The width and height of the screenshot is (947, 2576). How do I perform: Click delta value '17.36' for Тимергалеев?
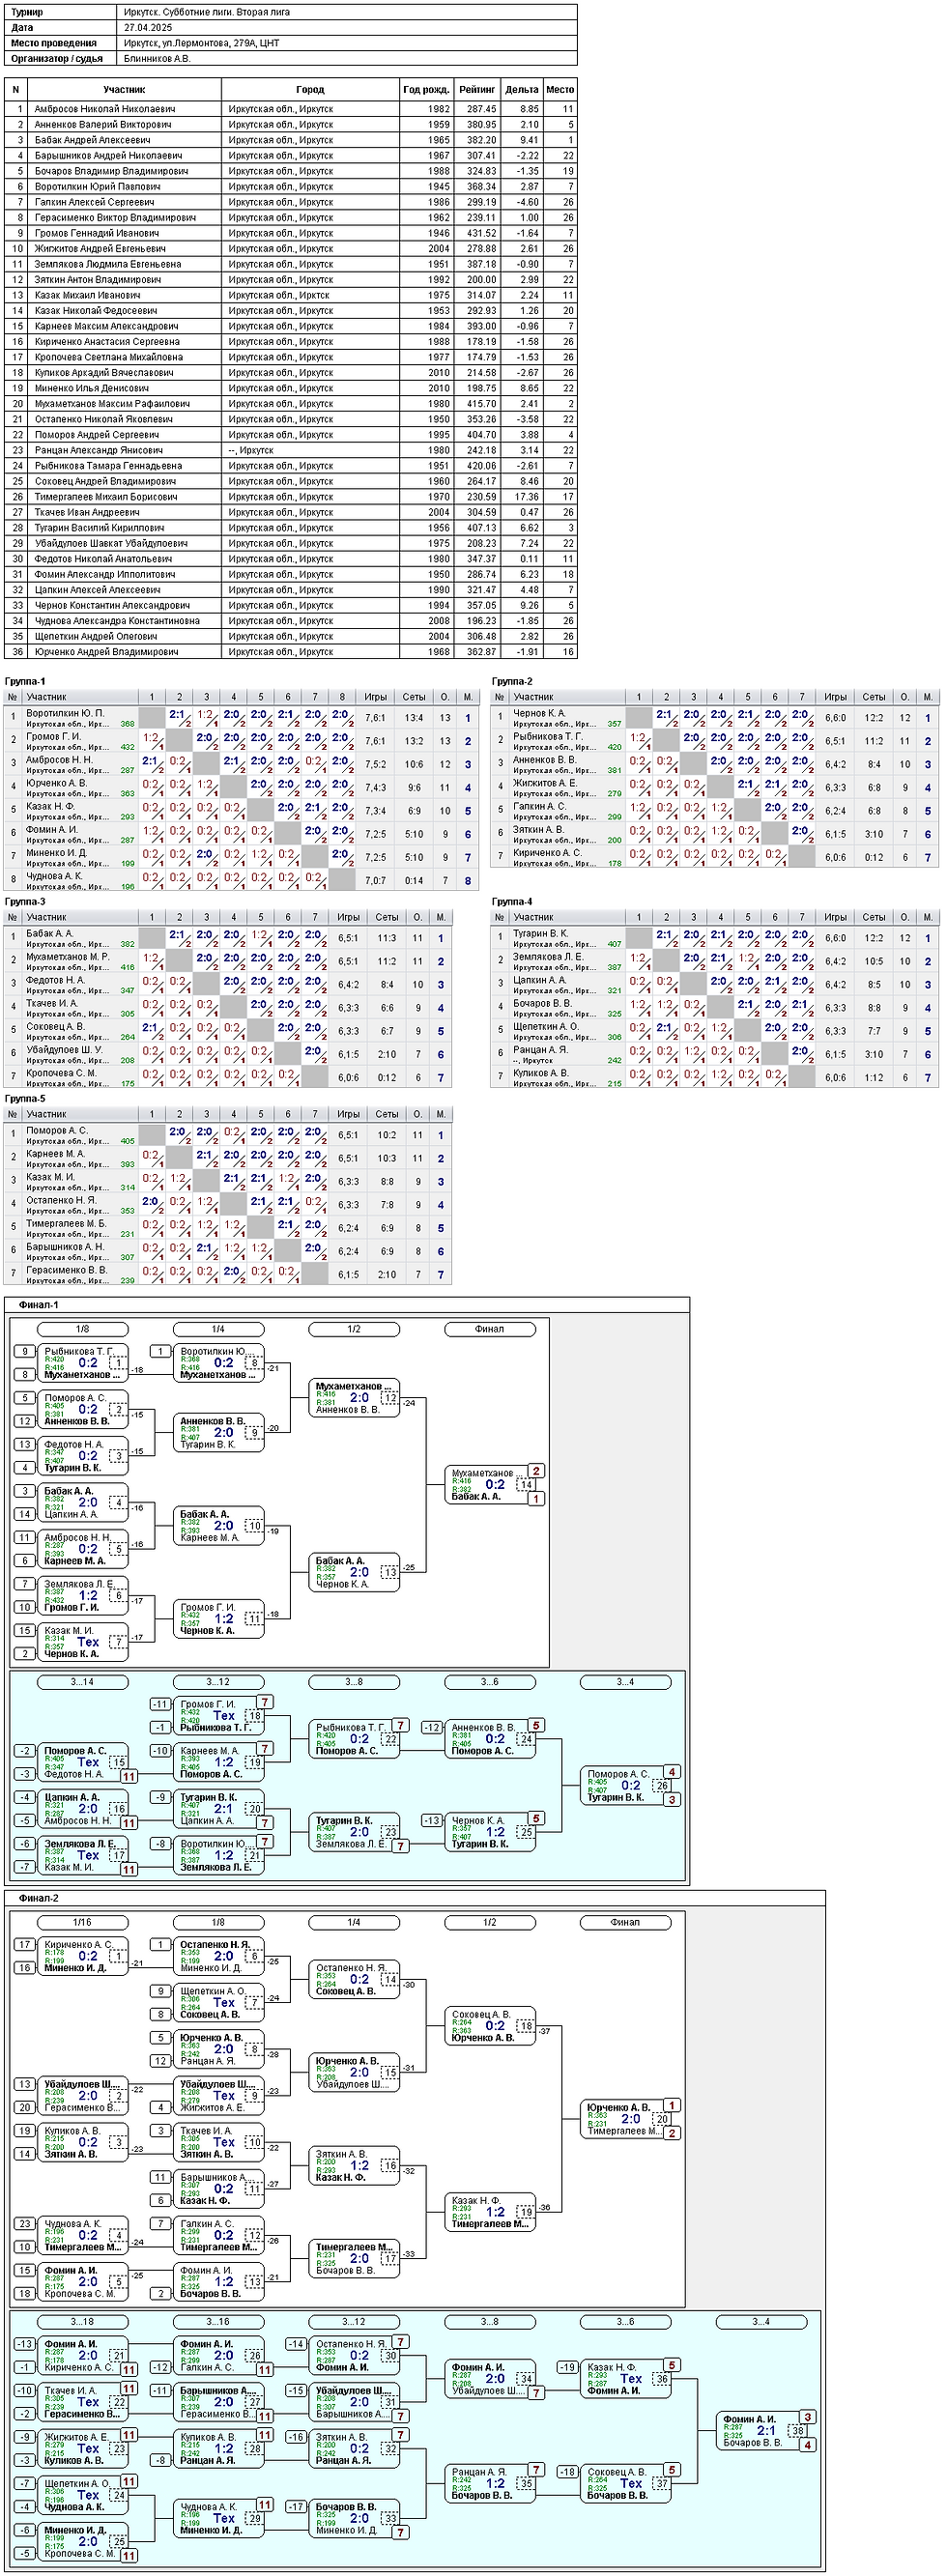point(527,497)
